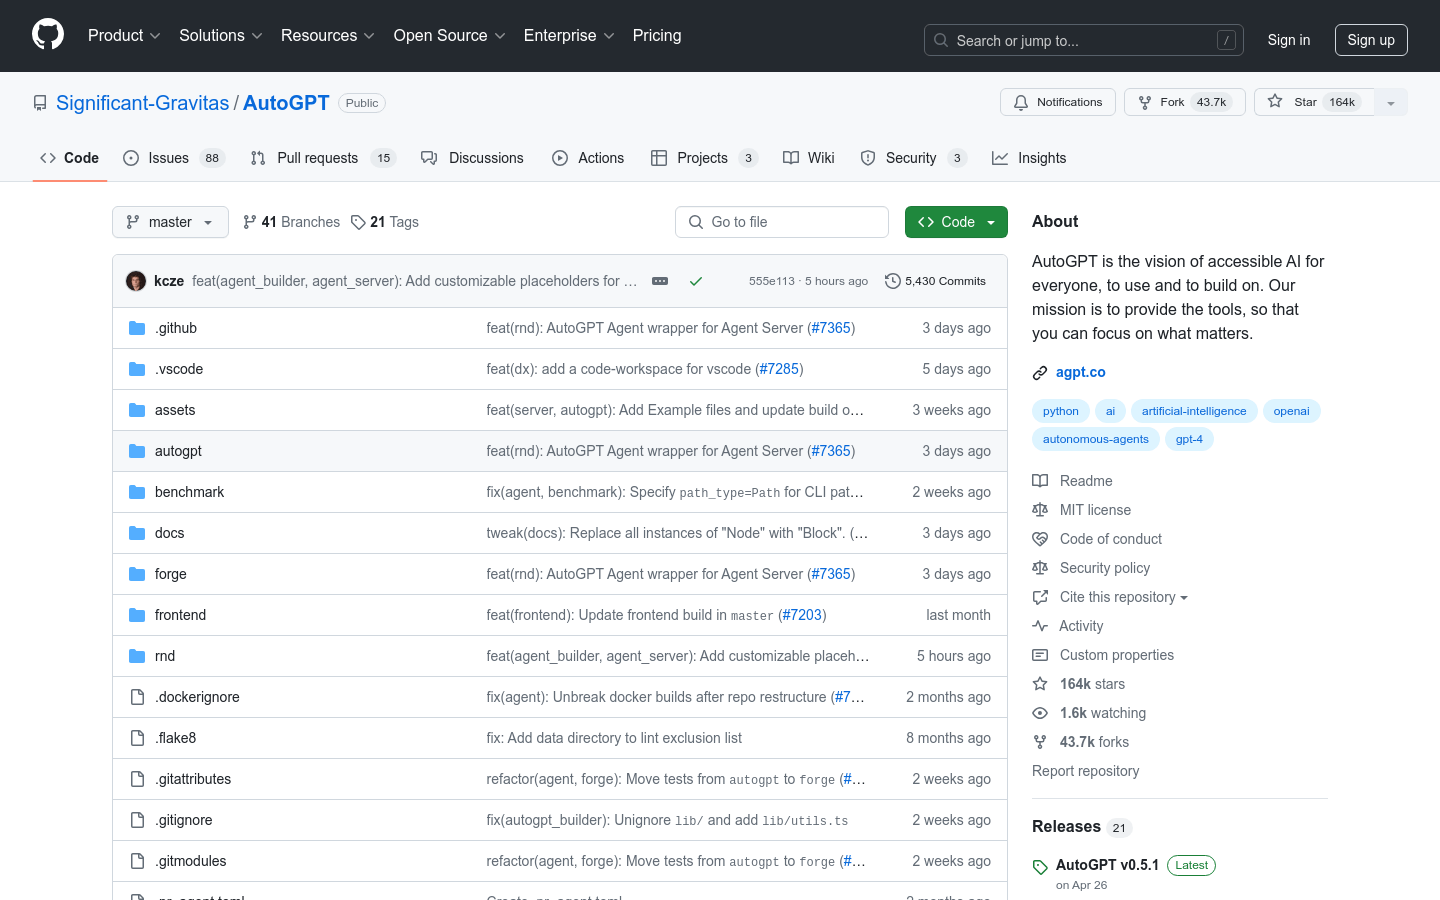Open the .gitattributes file
Viewport: 1440px width, 900px height.
[x=193, y=779]
